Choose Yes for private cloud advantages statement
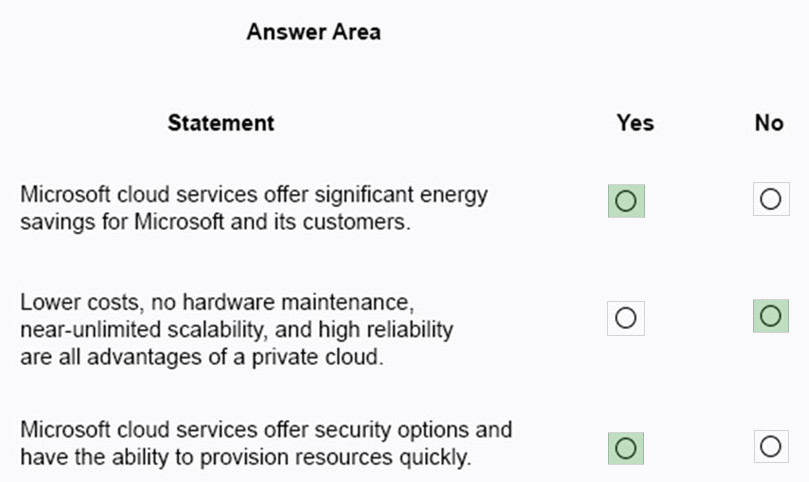 coord(626,318)
